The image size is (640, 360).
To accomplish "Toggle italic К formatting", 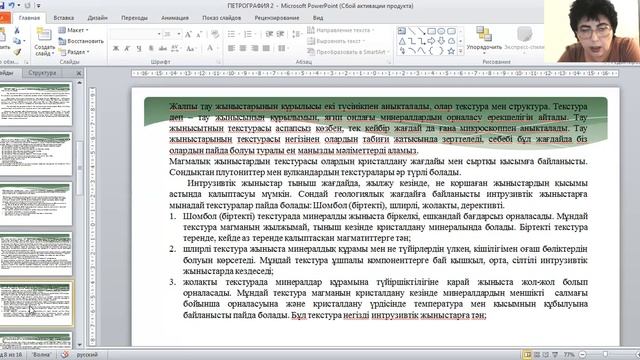I will point(127,48).
